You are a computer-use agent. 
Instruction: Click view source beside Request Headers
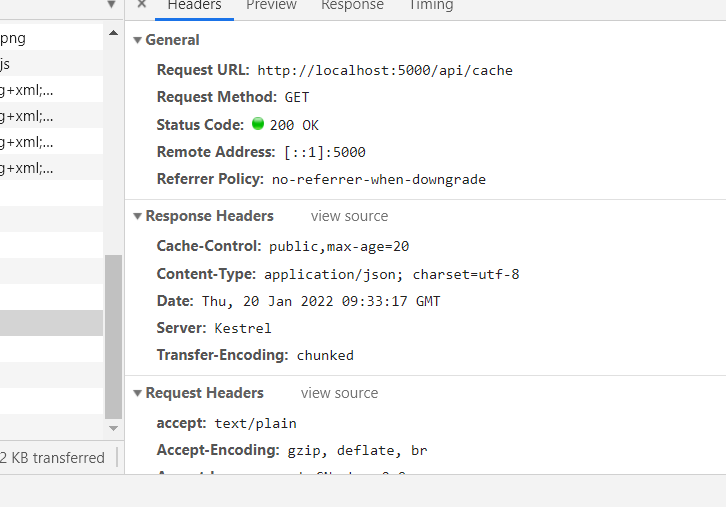(339, 393)
